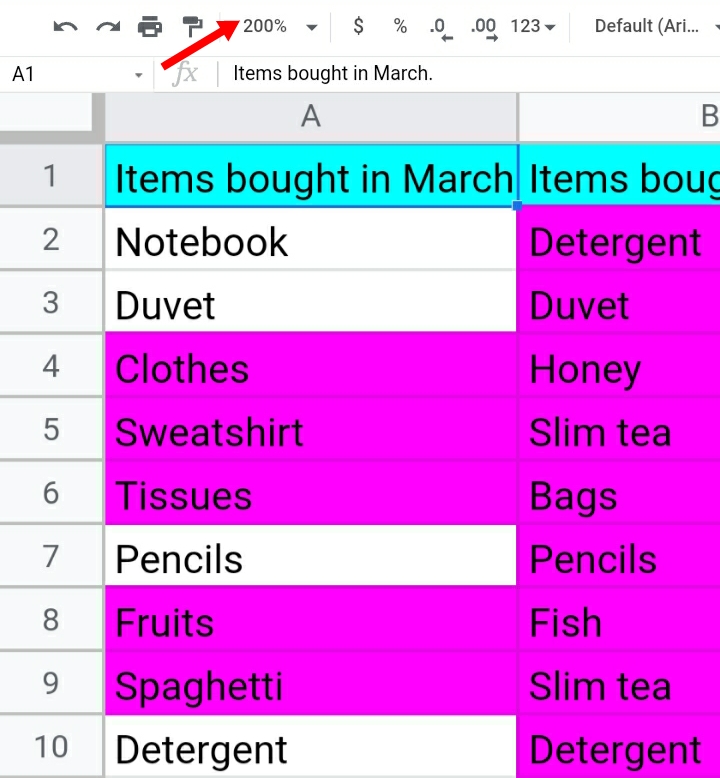This screenshot has height=778, width=720.
Task: Select column B header
Action: click(619, 117)
